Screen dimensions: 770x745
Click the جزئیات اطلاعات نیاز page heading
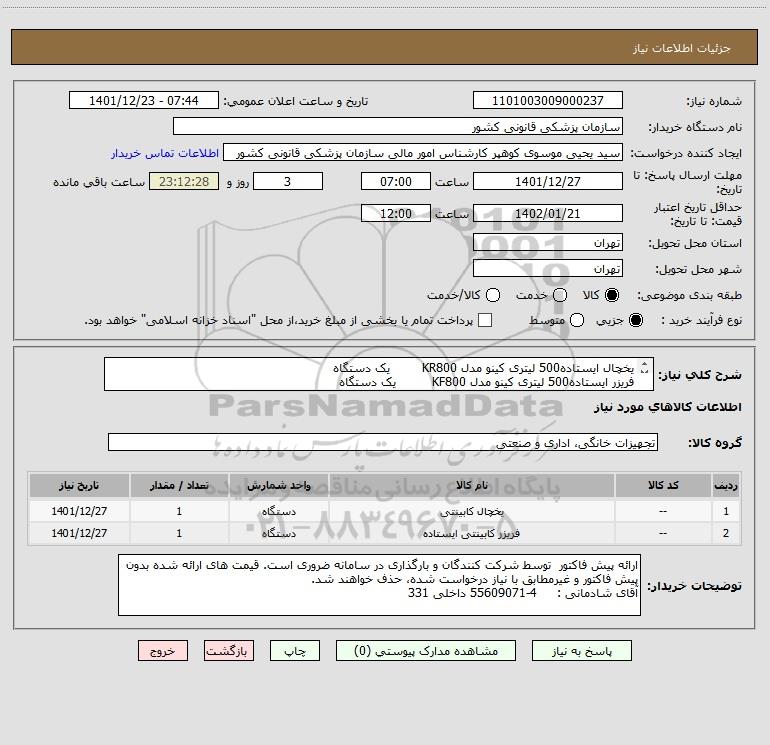[x=681, y=48]
